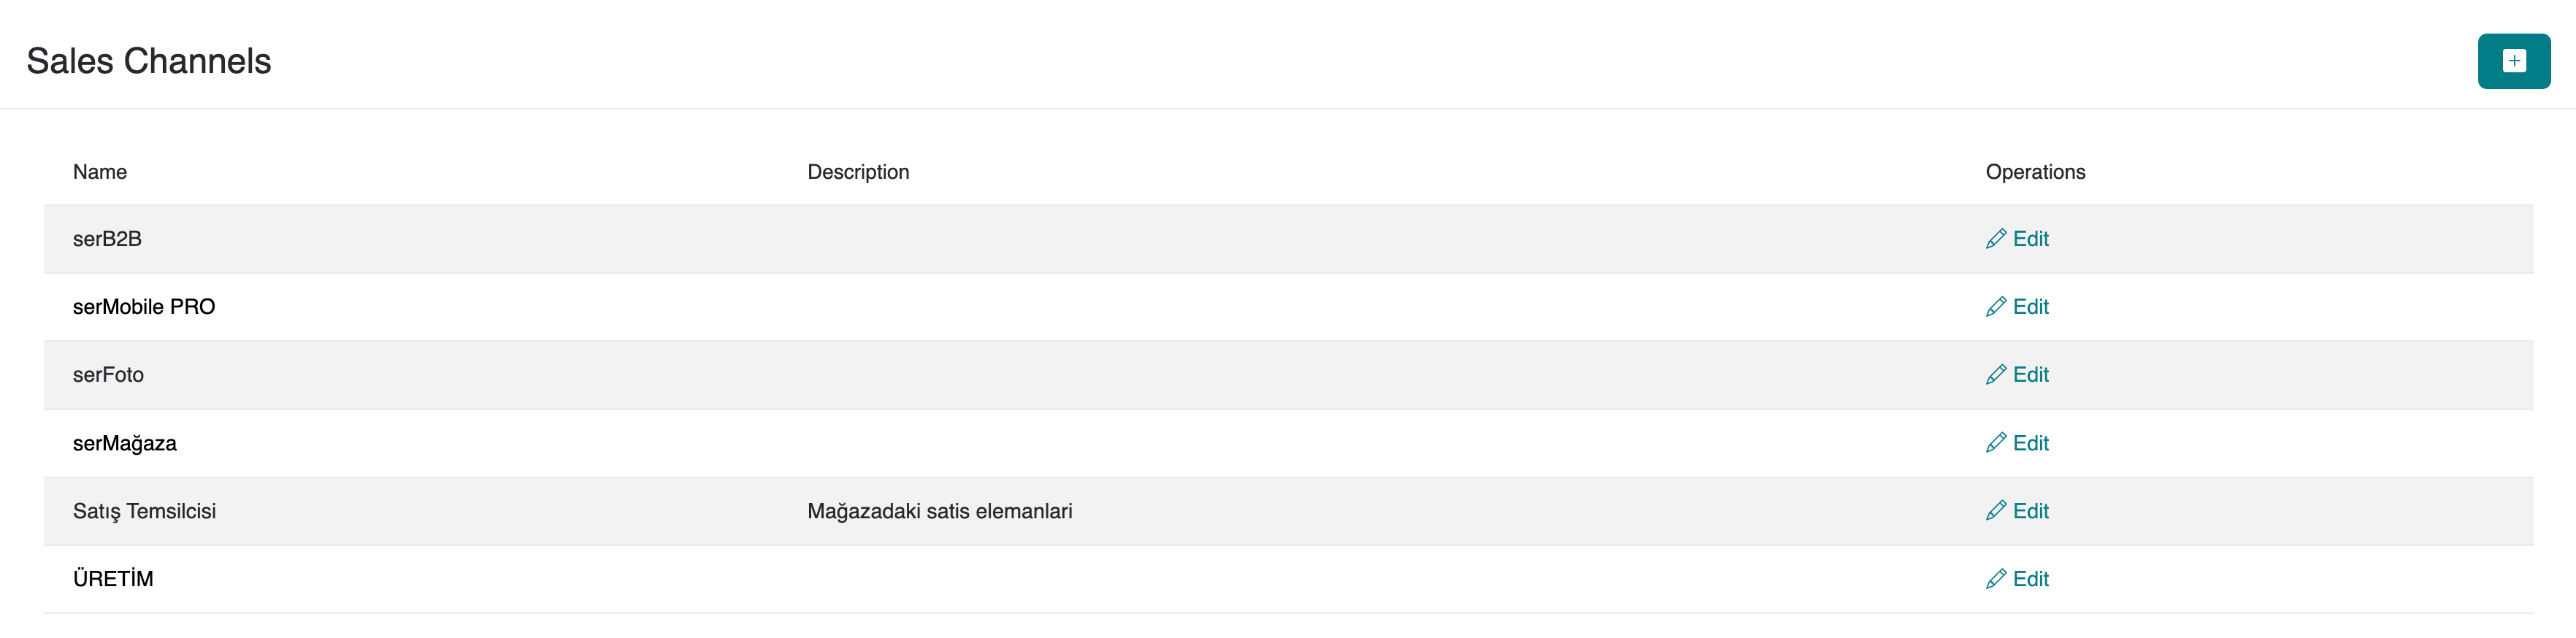Click the Description column header

coord(858,172)
